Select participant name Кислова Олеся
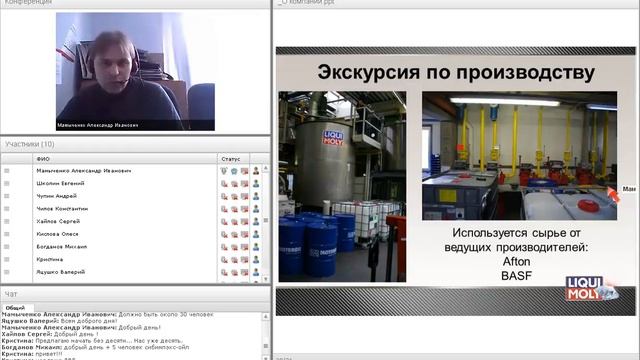640x360 pixels. 57,234
